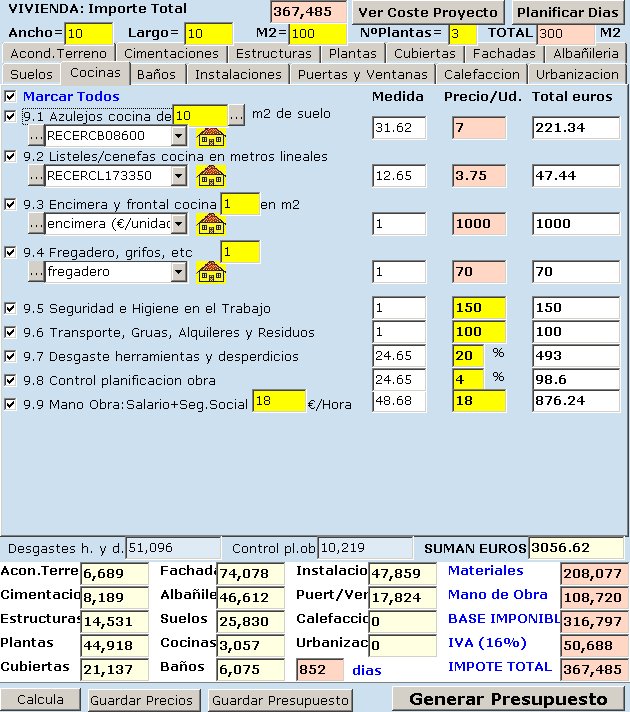Viewport: 630px width, 712px height.
Task: Click Planificar Dias button
Action: [x=568, y=12]
